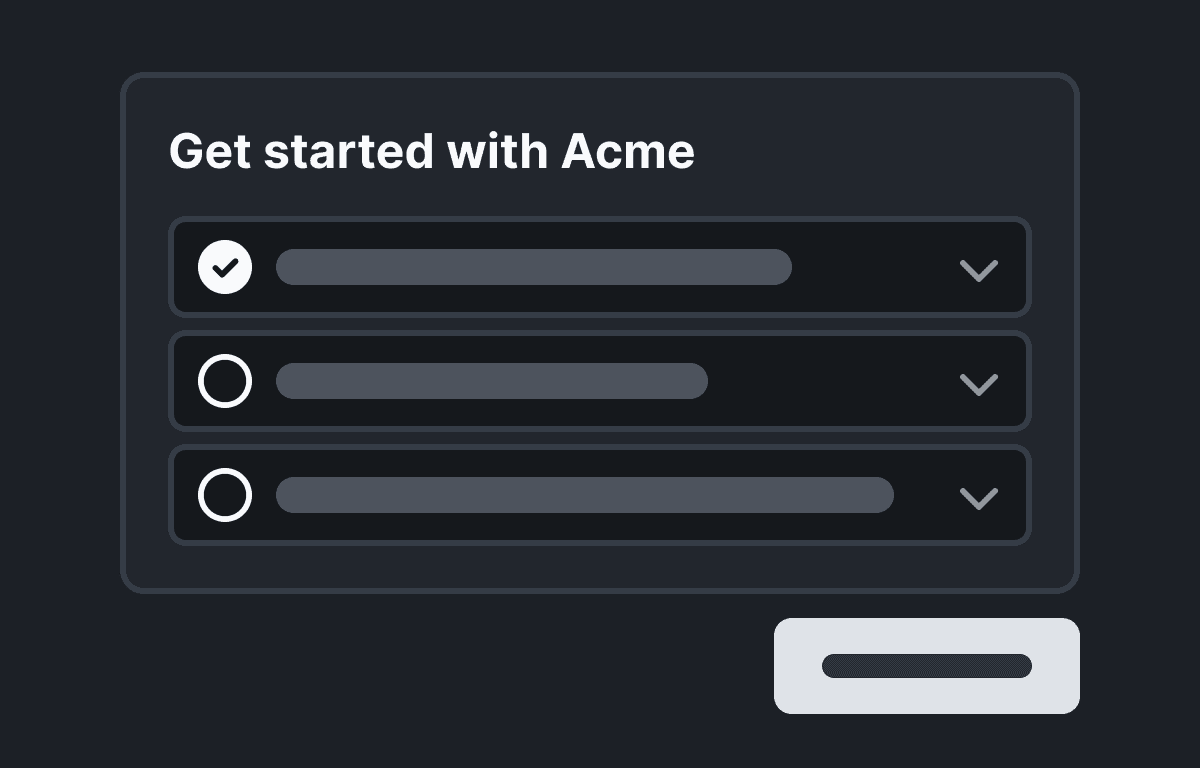Open the third item's chevron dropdown

click(979, 498)
